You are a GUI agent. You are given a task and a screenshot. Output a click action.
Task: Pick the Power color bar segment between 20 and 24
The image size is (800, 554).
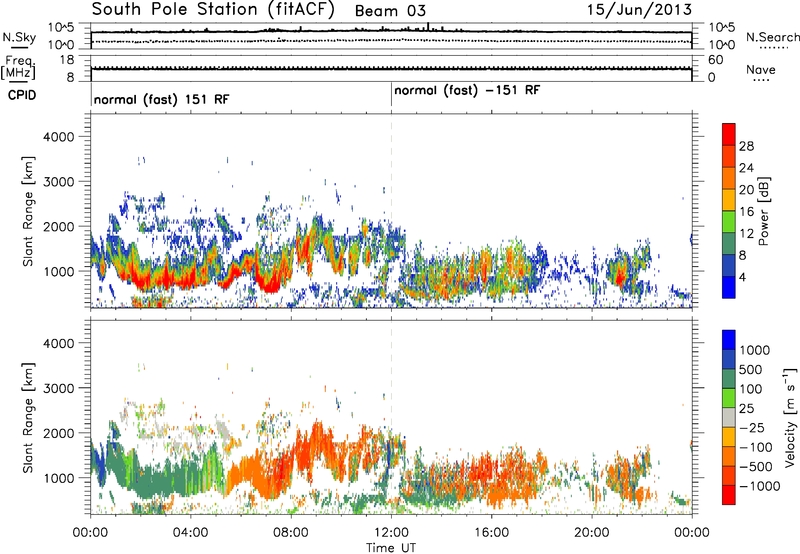click(729, 178)
